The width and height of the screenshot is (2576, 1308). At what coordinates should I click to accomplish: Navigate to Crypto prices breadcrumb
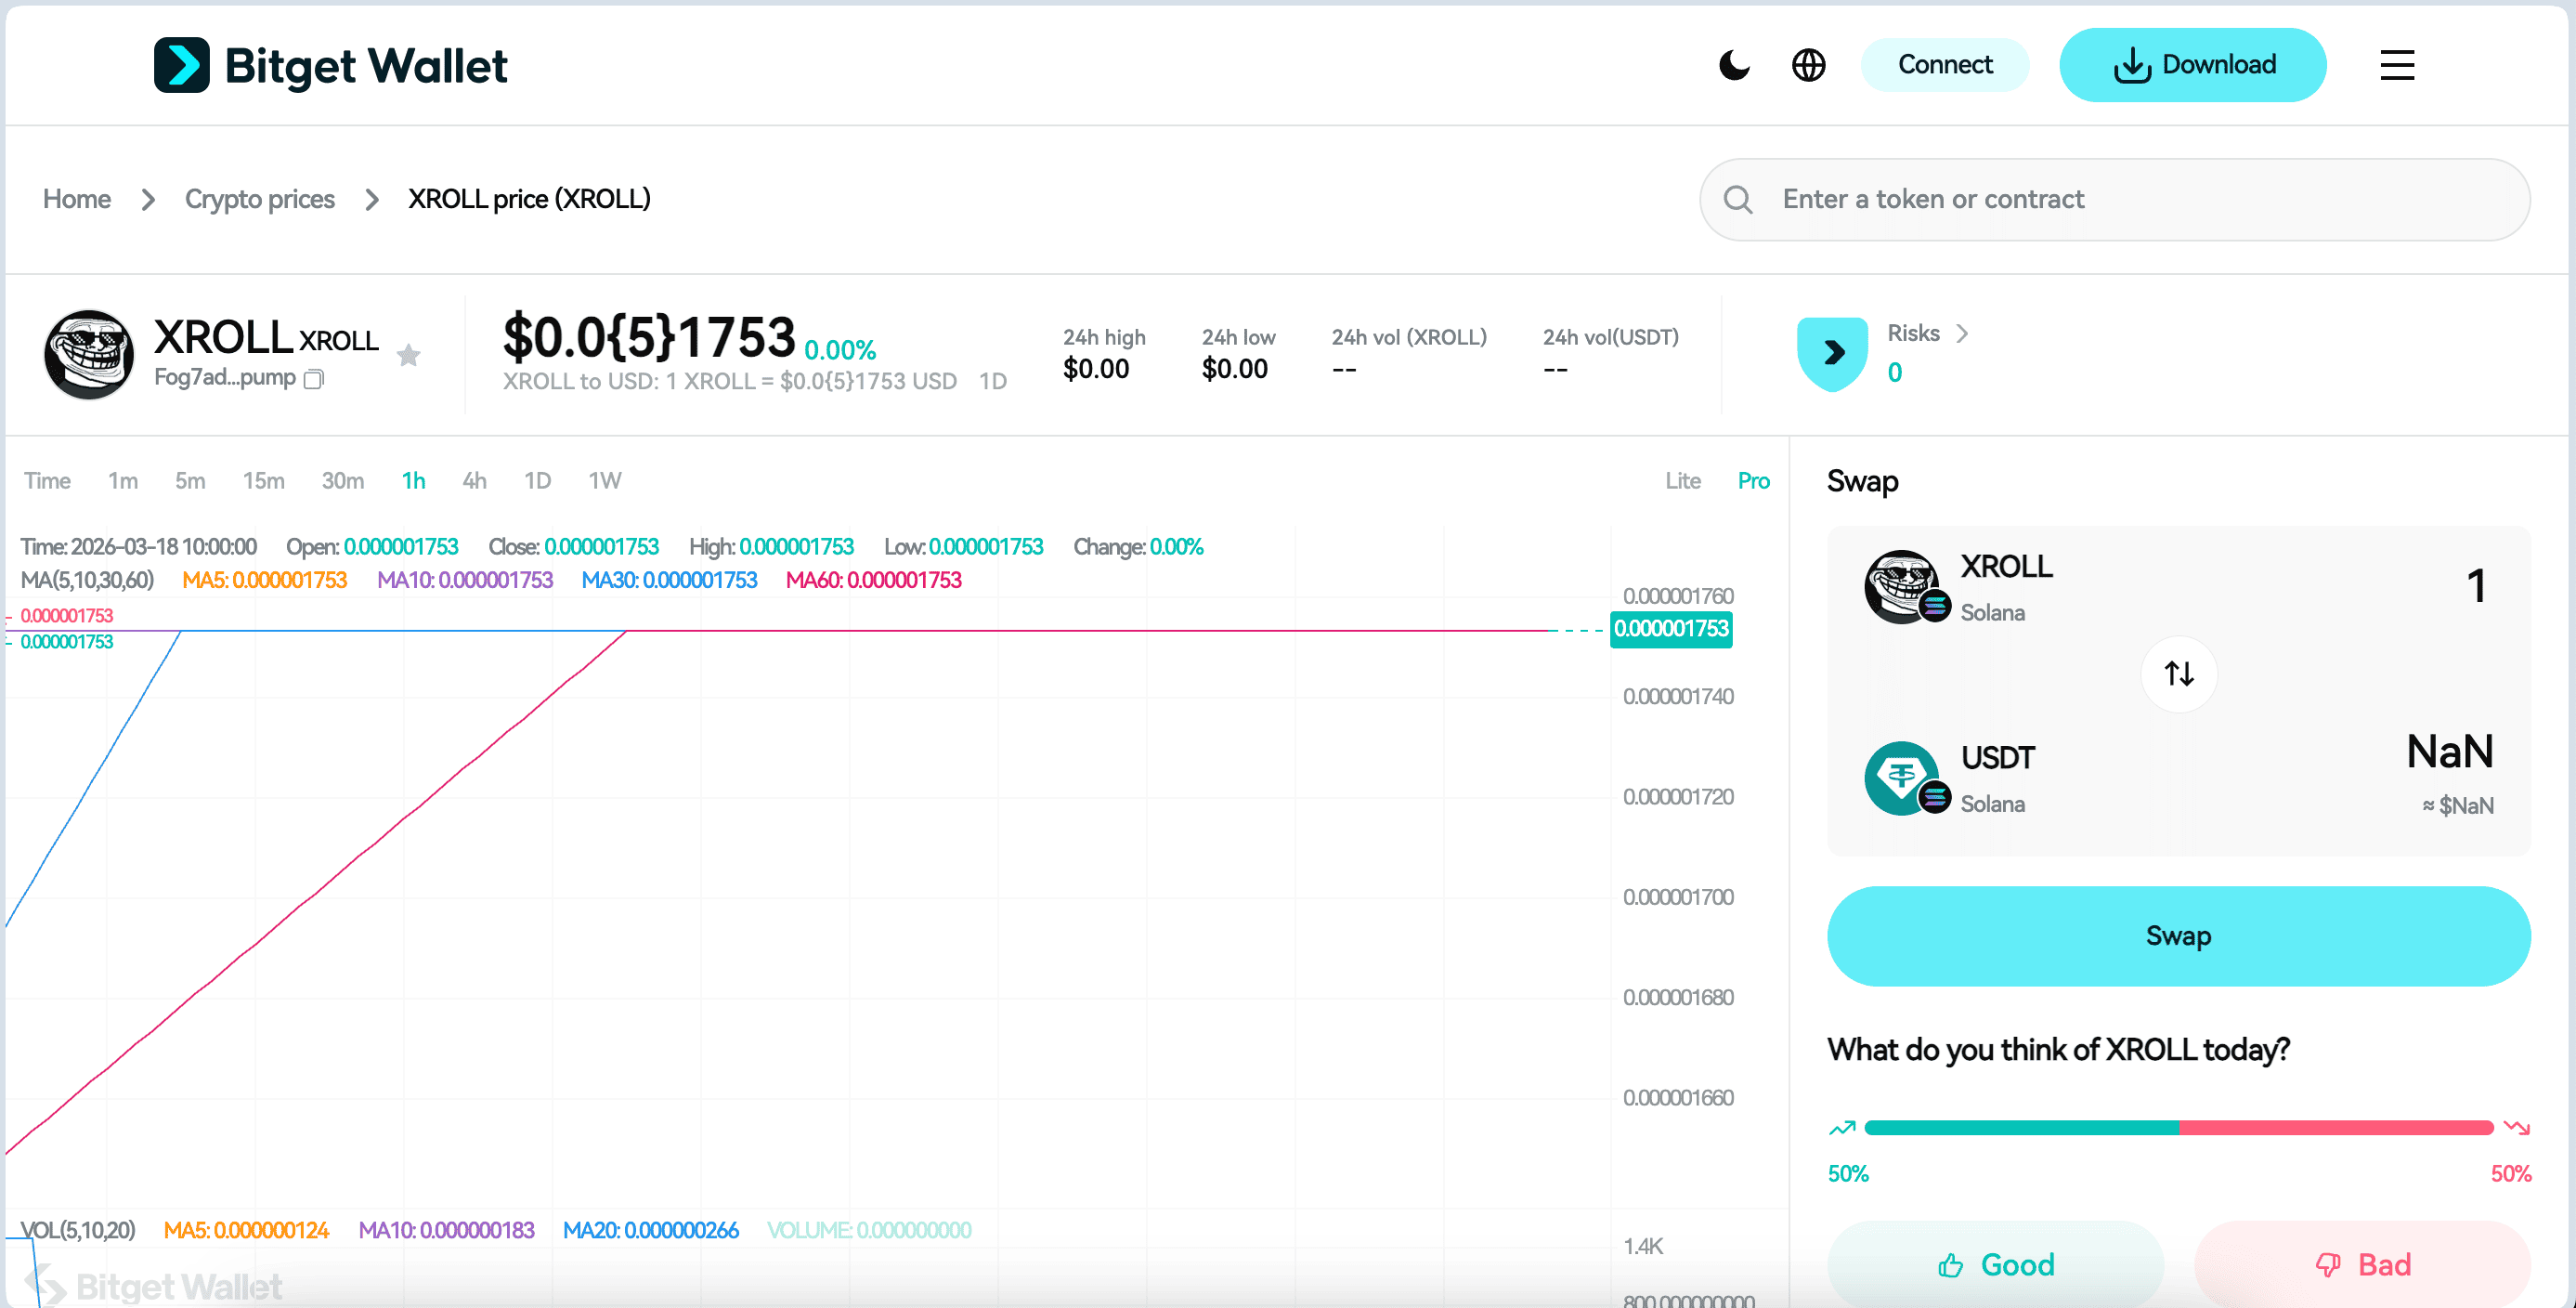click(260, 199)
